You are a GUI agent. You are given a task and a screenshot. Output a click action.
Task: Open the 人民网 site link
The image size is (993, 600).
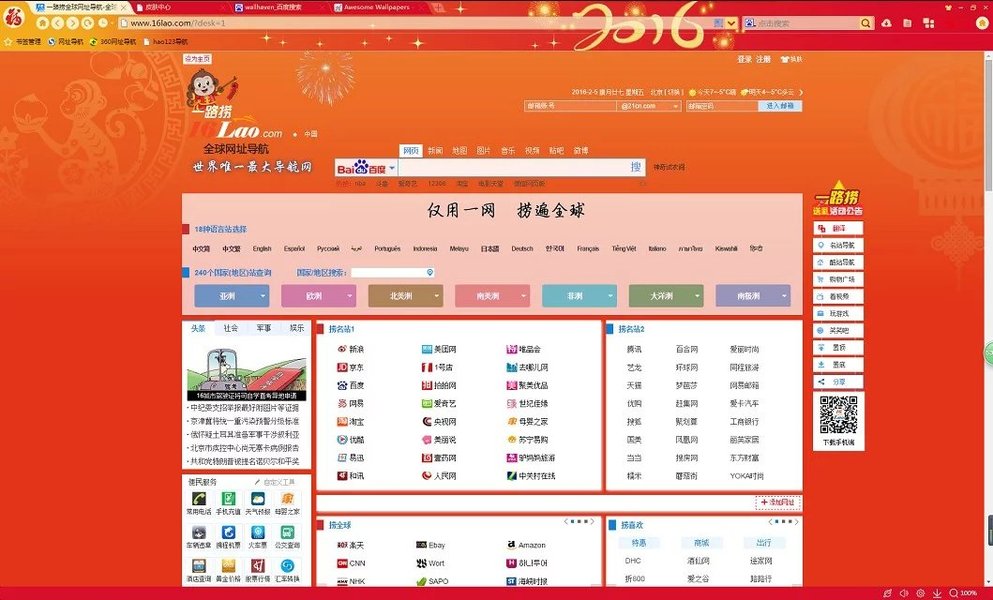(439, 476)
